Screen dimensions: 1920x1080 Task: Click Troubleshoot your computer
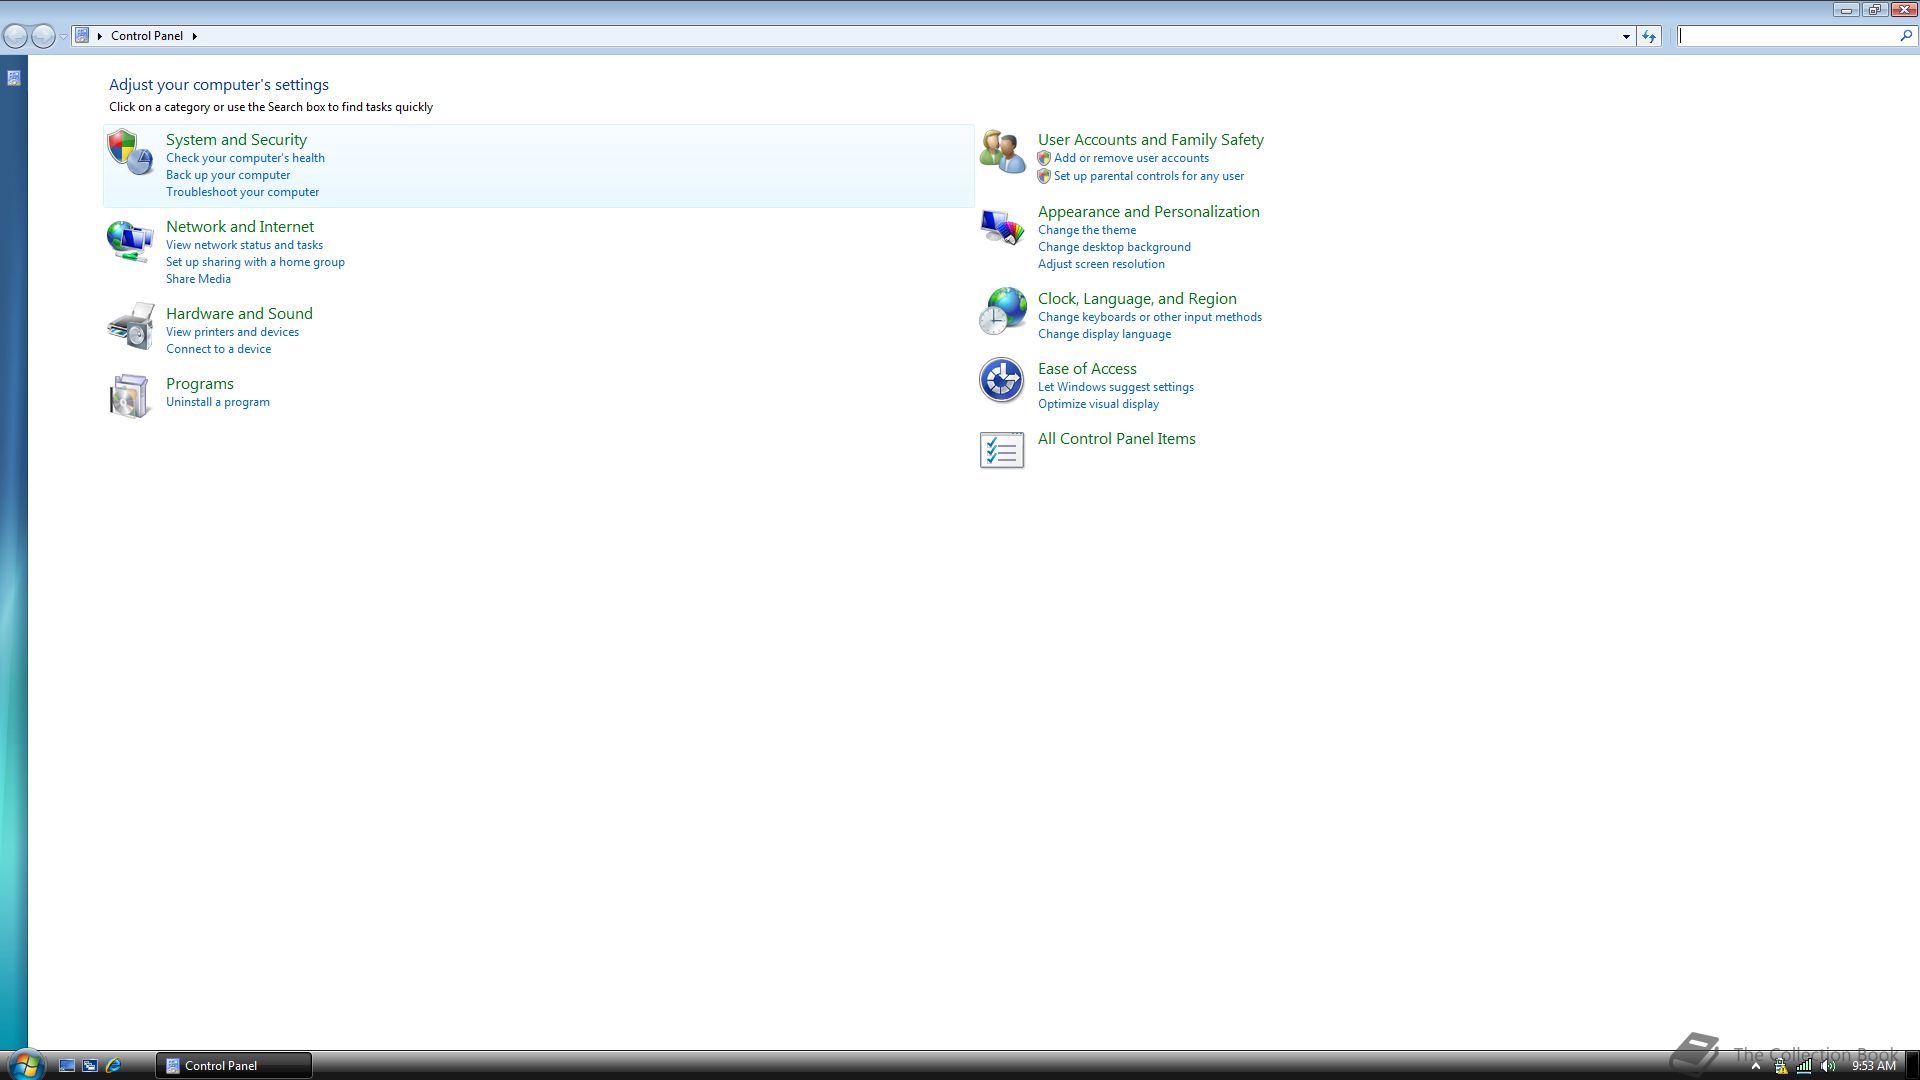click(x=243, y=192)
